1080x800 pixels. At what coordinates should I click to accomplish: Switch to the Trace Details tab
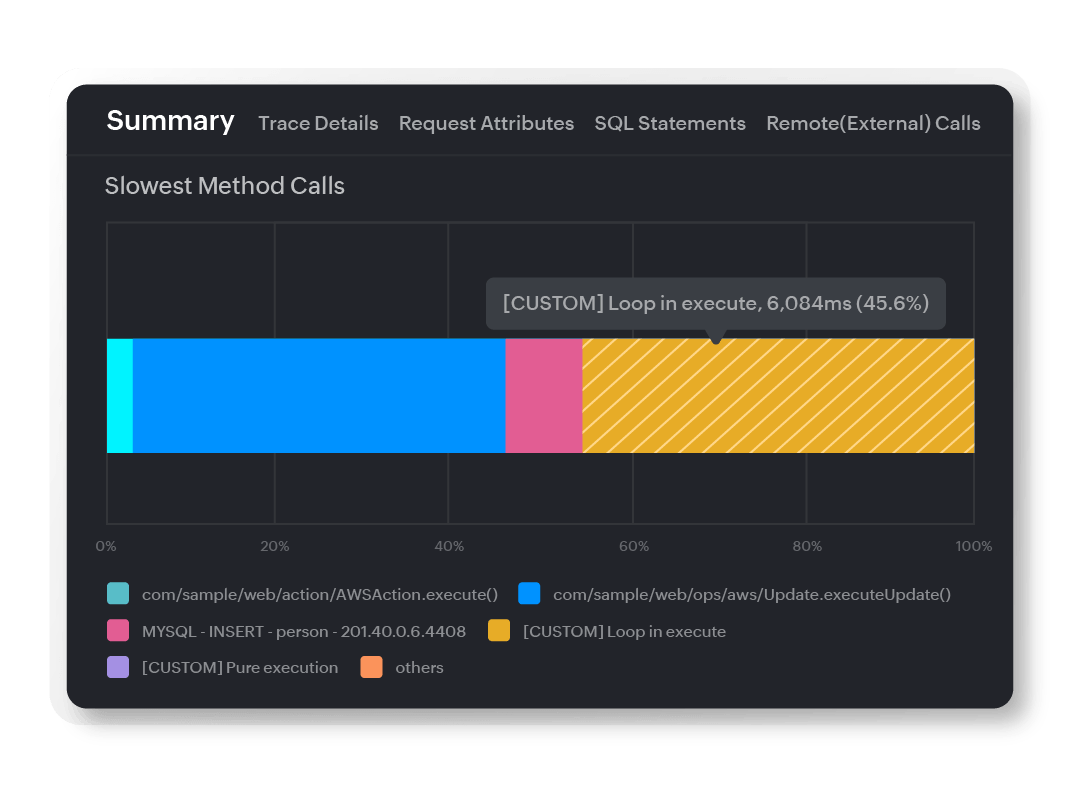(x=318, y=123)
